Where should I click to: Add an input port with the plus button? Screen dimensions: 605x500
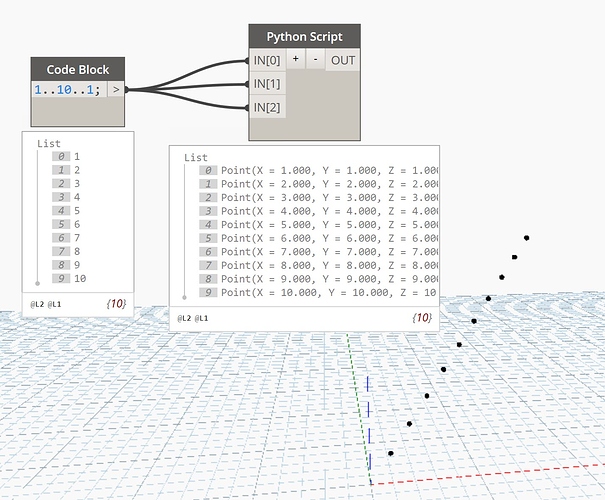point(296,59)
